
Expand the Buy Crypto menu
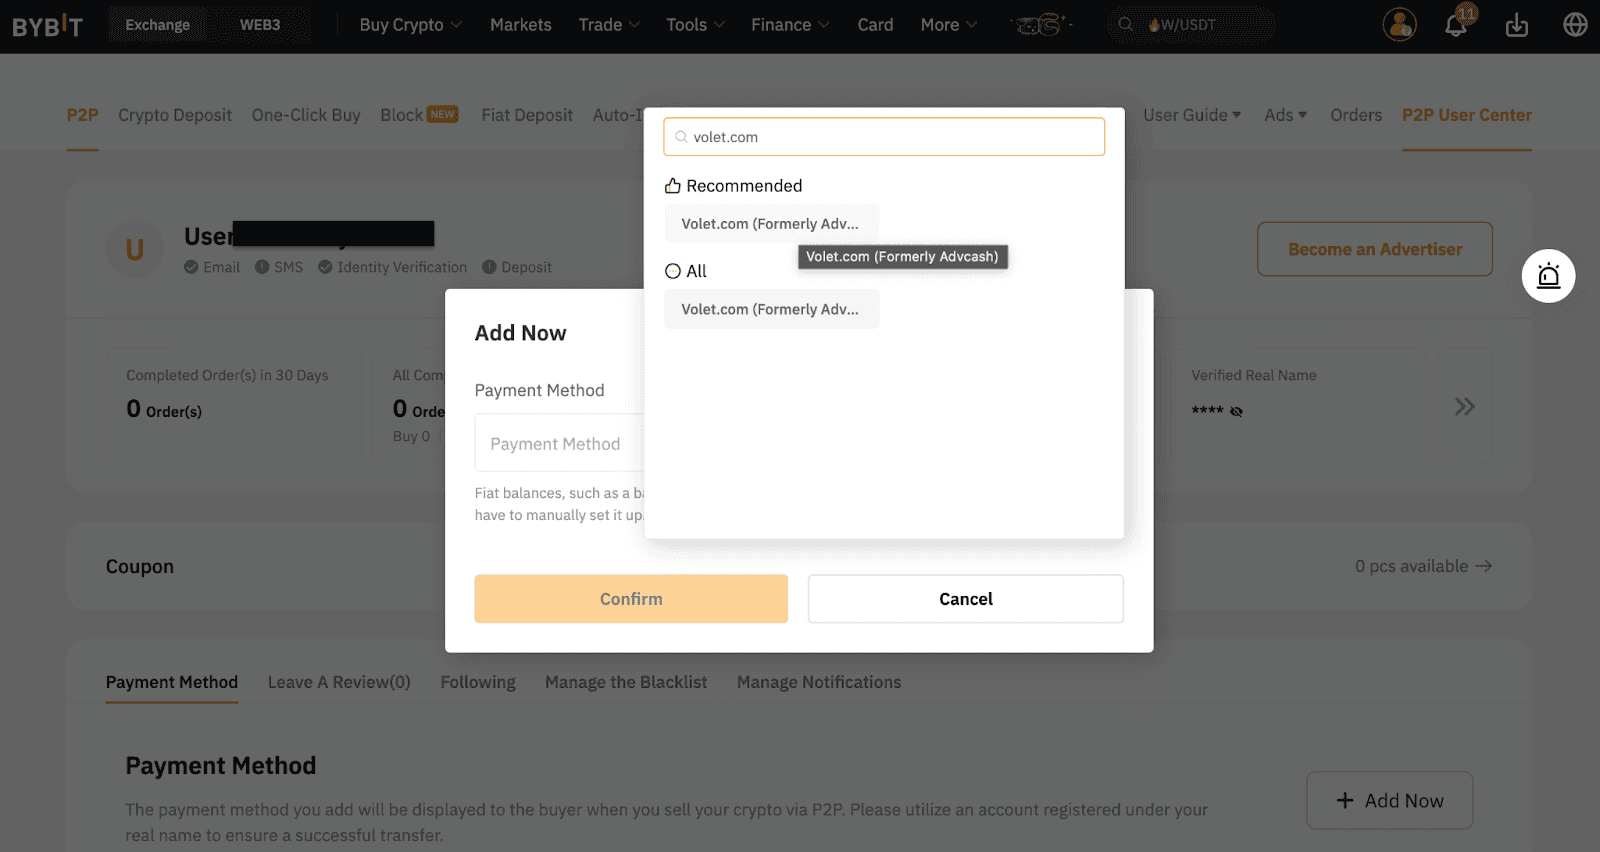411,25
